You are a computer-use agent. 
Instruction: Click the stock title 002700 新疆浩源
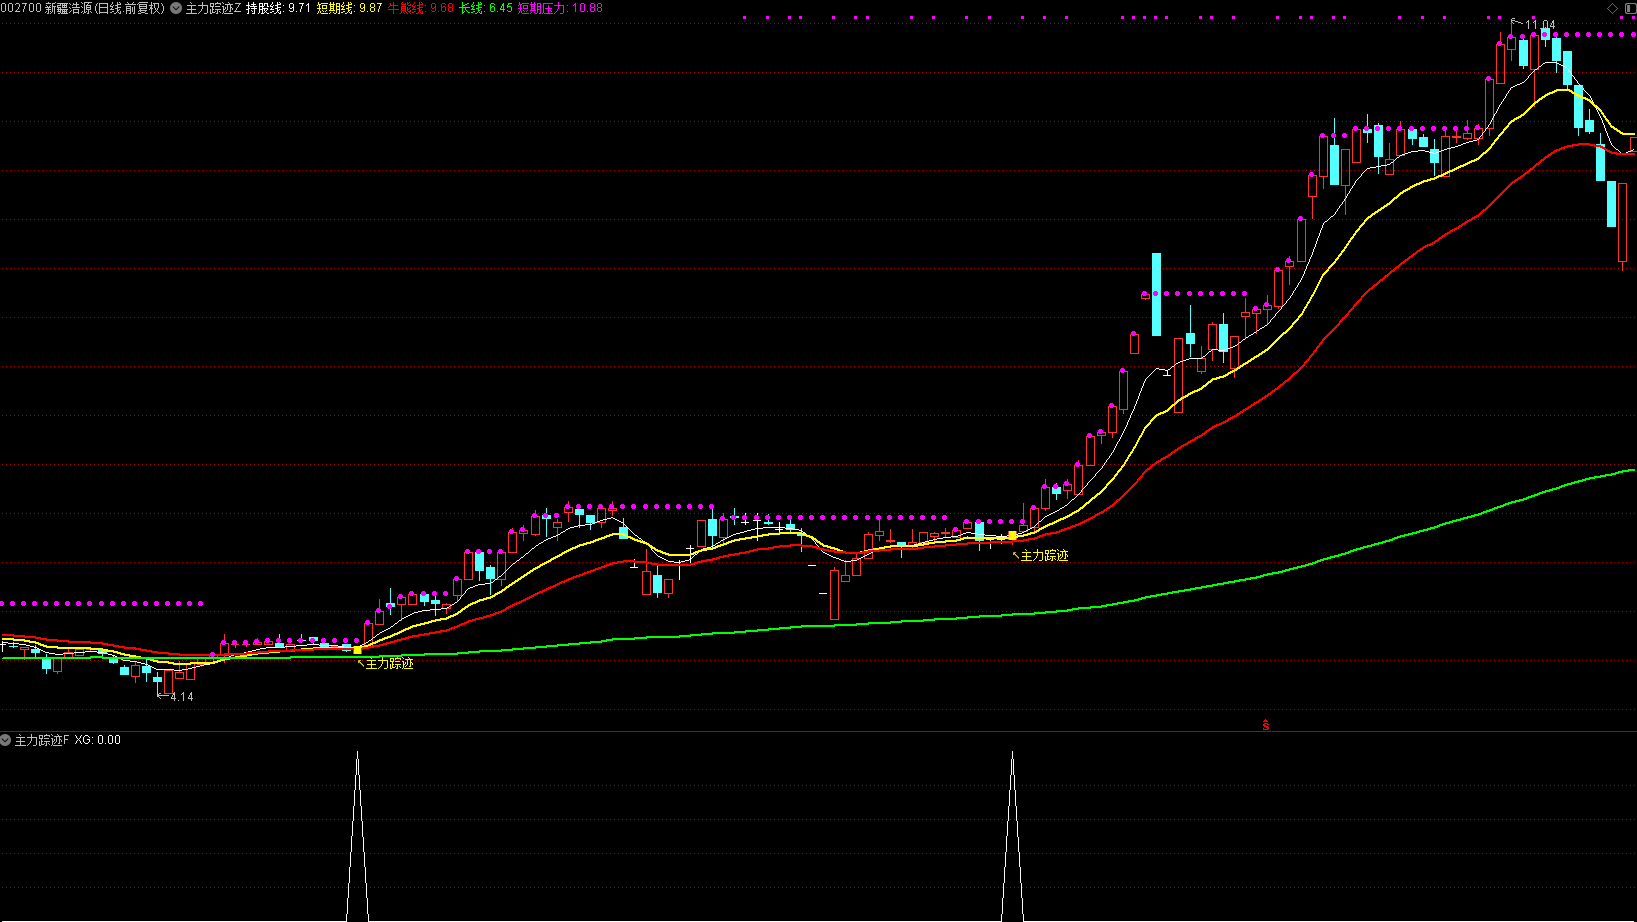(x=46, y=8)
